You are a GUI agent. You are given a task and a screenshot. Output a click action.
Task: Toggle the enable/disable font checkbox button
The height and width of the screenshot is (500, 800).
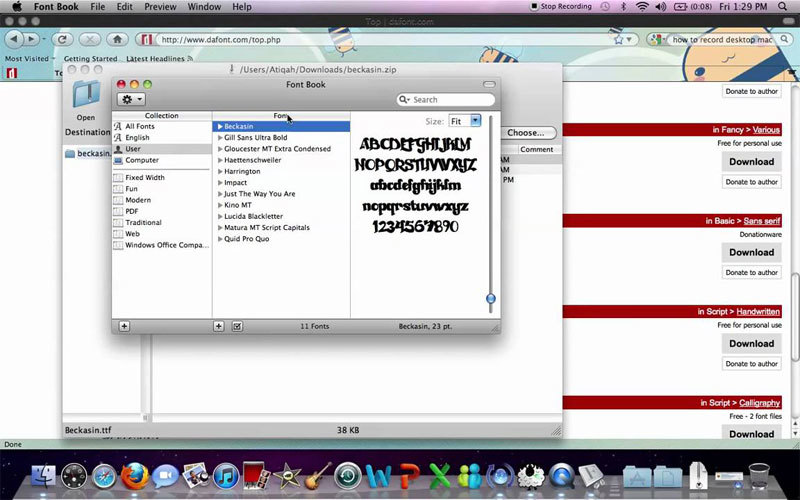237,326
